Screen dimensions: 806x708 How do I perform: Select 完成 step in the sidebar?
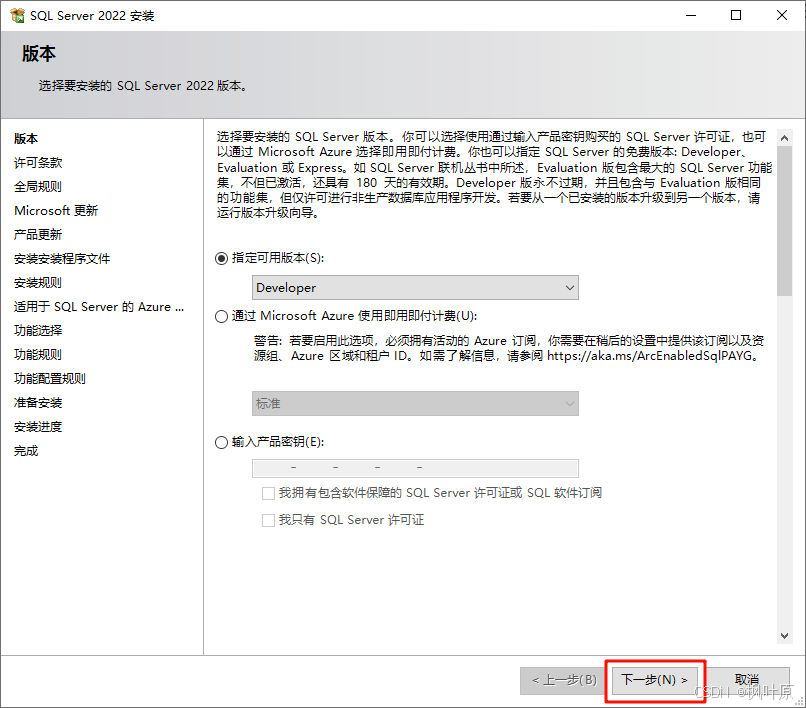click(26, 451)
